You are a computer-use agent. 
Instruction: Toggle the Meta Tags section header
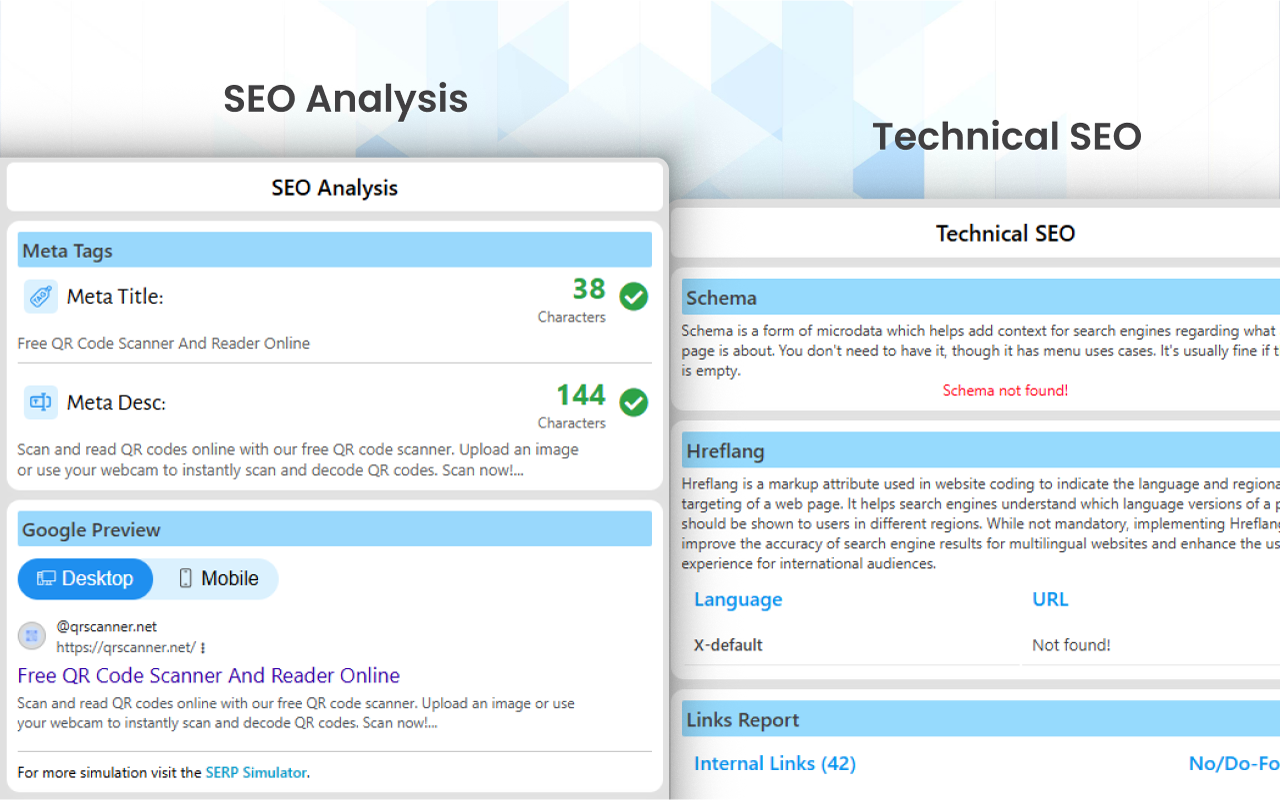[334, 249]
